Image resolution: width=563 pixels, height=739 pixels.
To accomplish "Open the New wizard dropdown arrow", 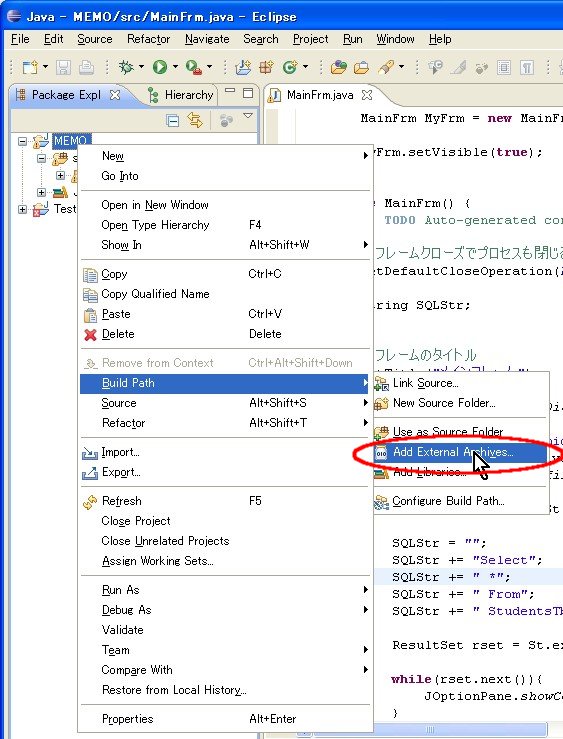I will click(45, 67).
